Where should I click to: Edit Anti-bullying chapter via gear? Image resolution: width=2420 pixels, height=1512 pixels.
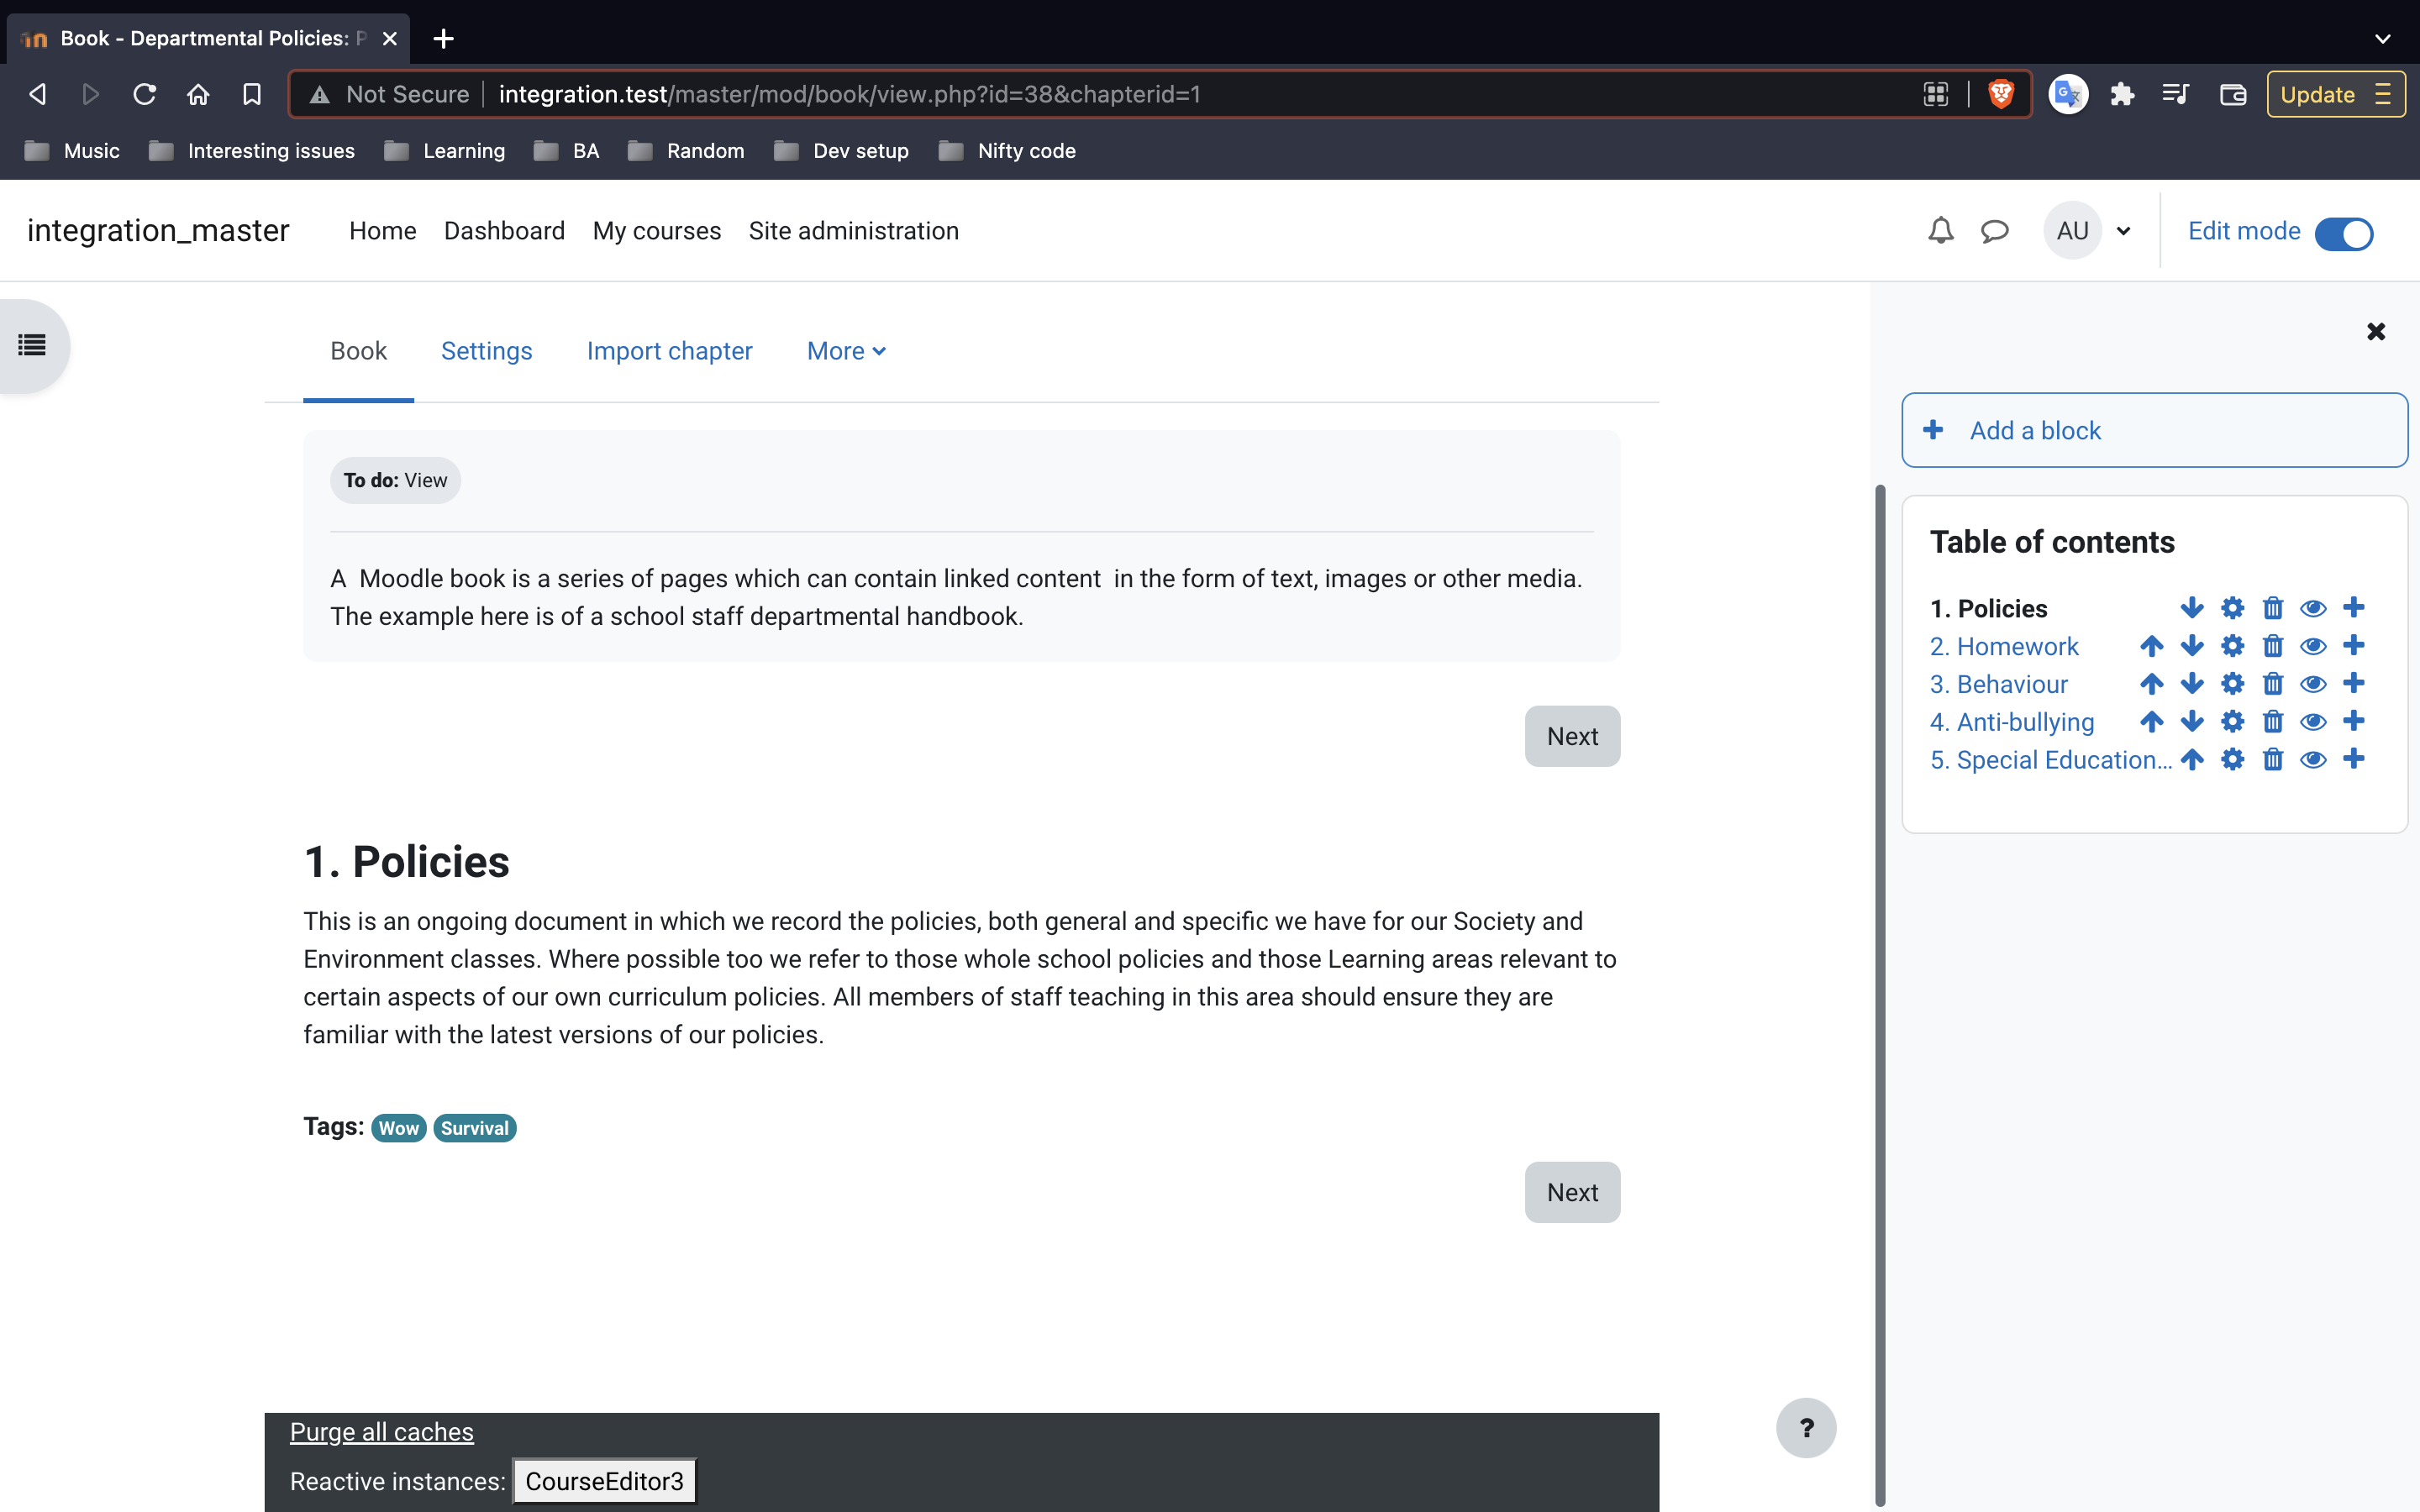(2232, 722)
